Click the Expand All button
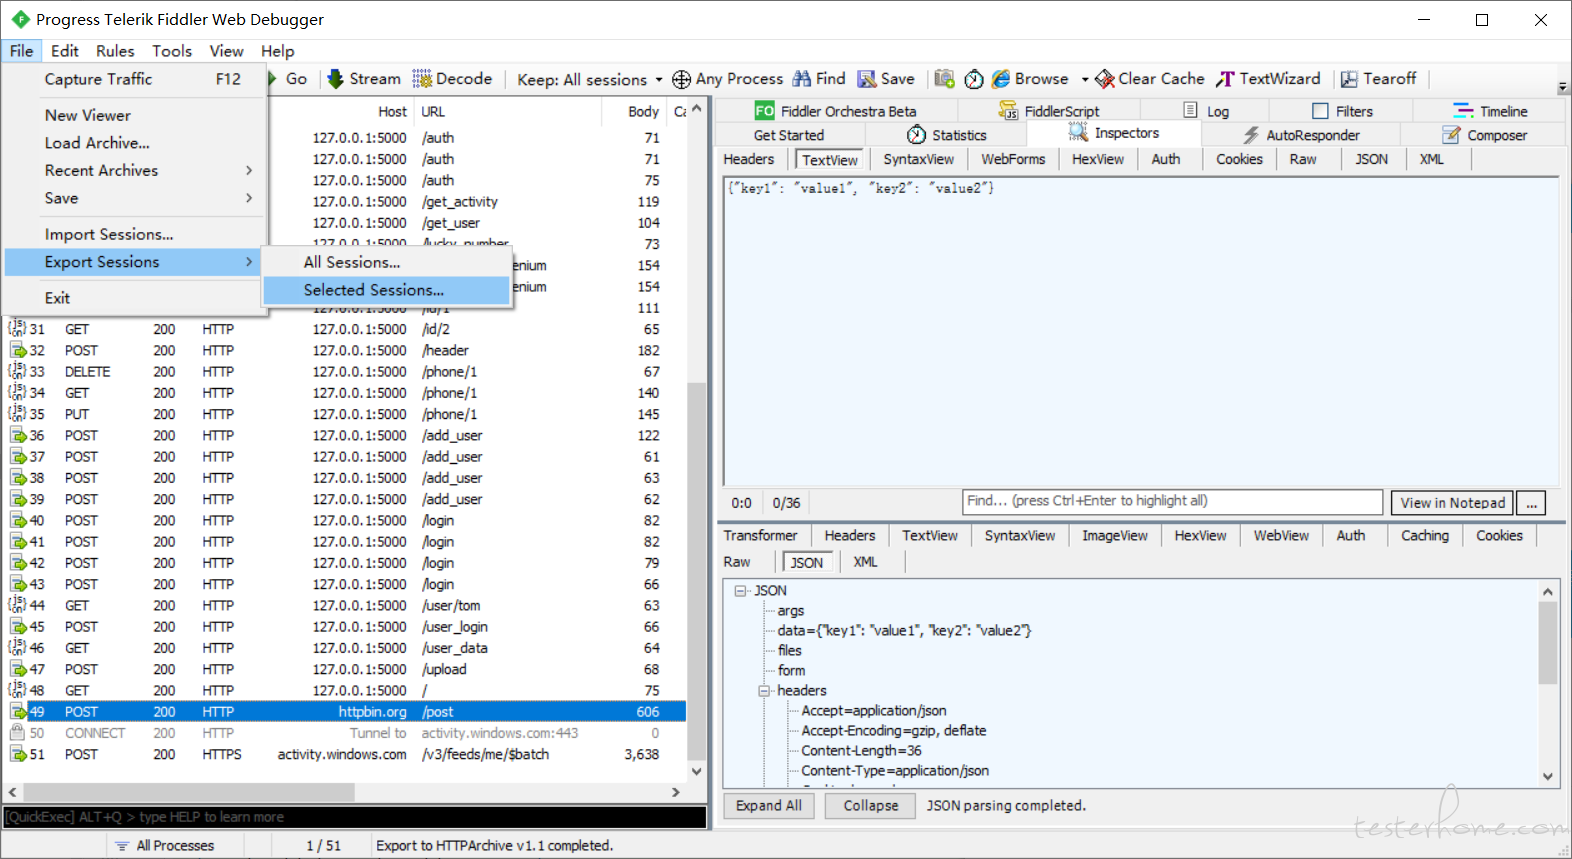The width and height of the screenshot is (1572, 859). pos(769,806)
